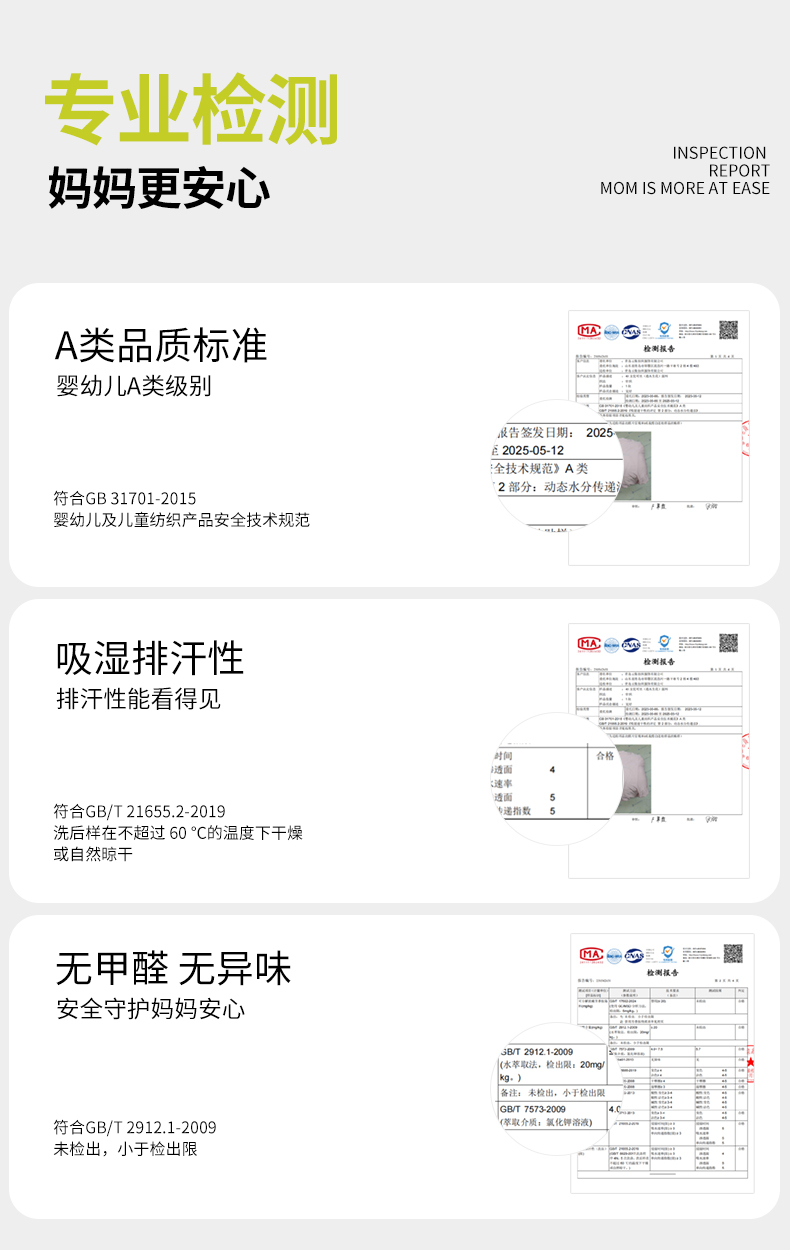Click the QR code on second report
Viewport: 790px width, 1250px height.
[x=728, y=642]
